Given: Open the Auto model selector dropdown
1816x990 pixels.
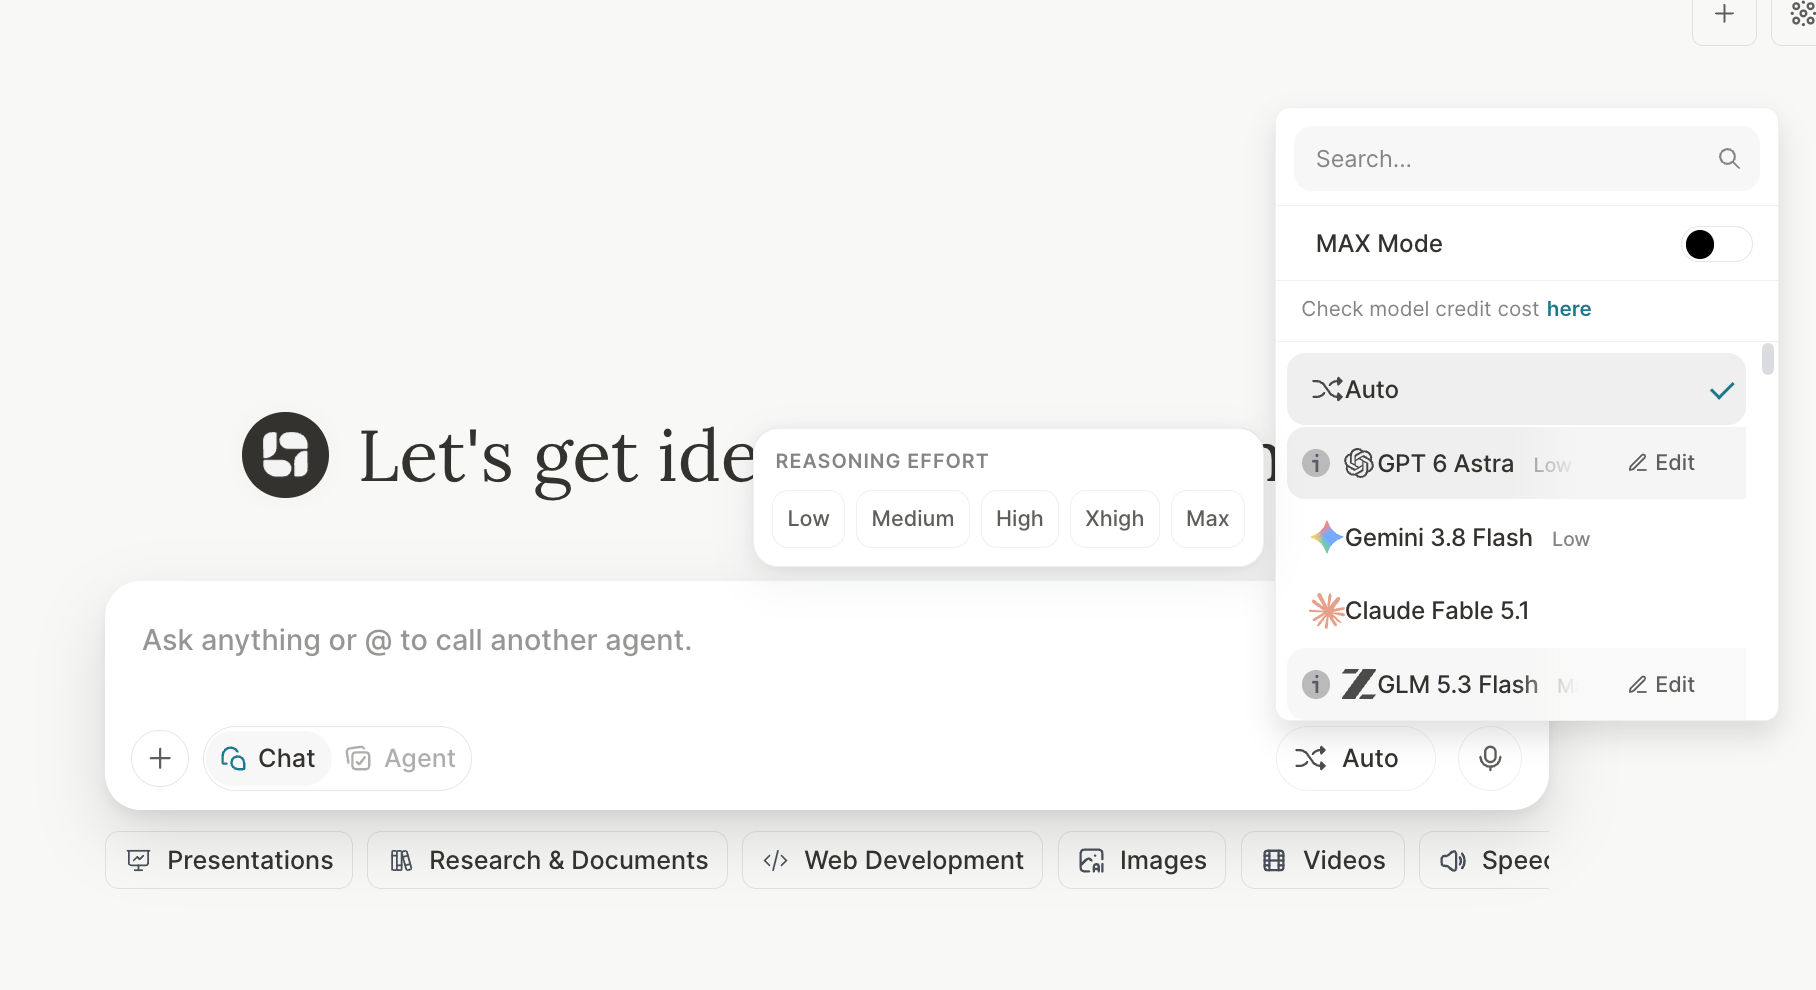Looking at the screenshot, I should click(x=1356, y=758).
